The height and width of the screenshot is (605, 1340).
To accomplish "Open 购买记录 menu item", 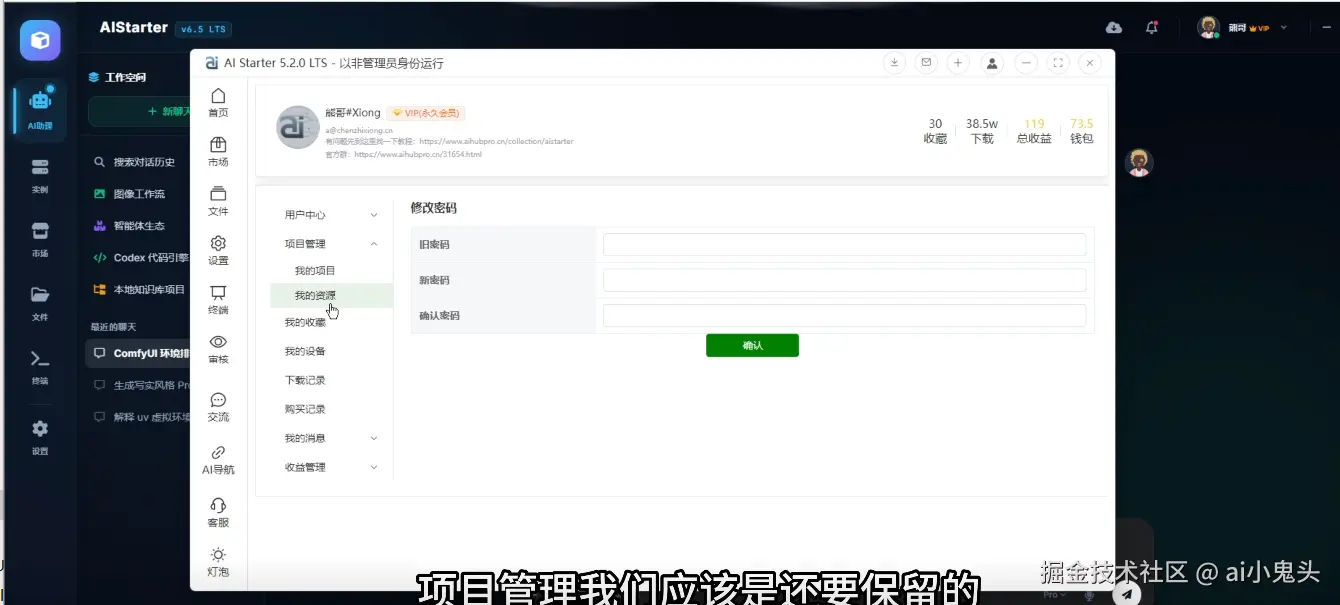I will coord(305,409).
